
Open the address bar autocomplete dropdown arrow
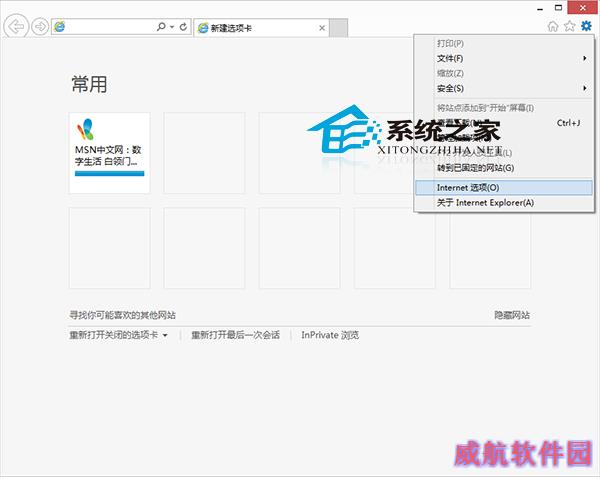point(172,27)
